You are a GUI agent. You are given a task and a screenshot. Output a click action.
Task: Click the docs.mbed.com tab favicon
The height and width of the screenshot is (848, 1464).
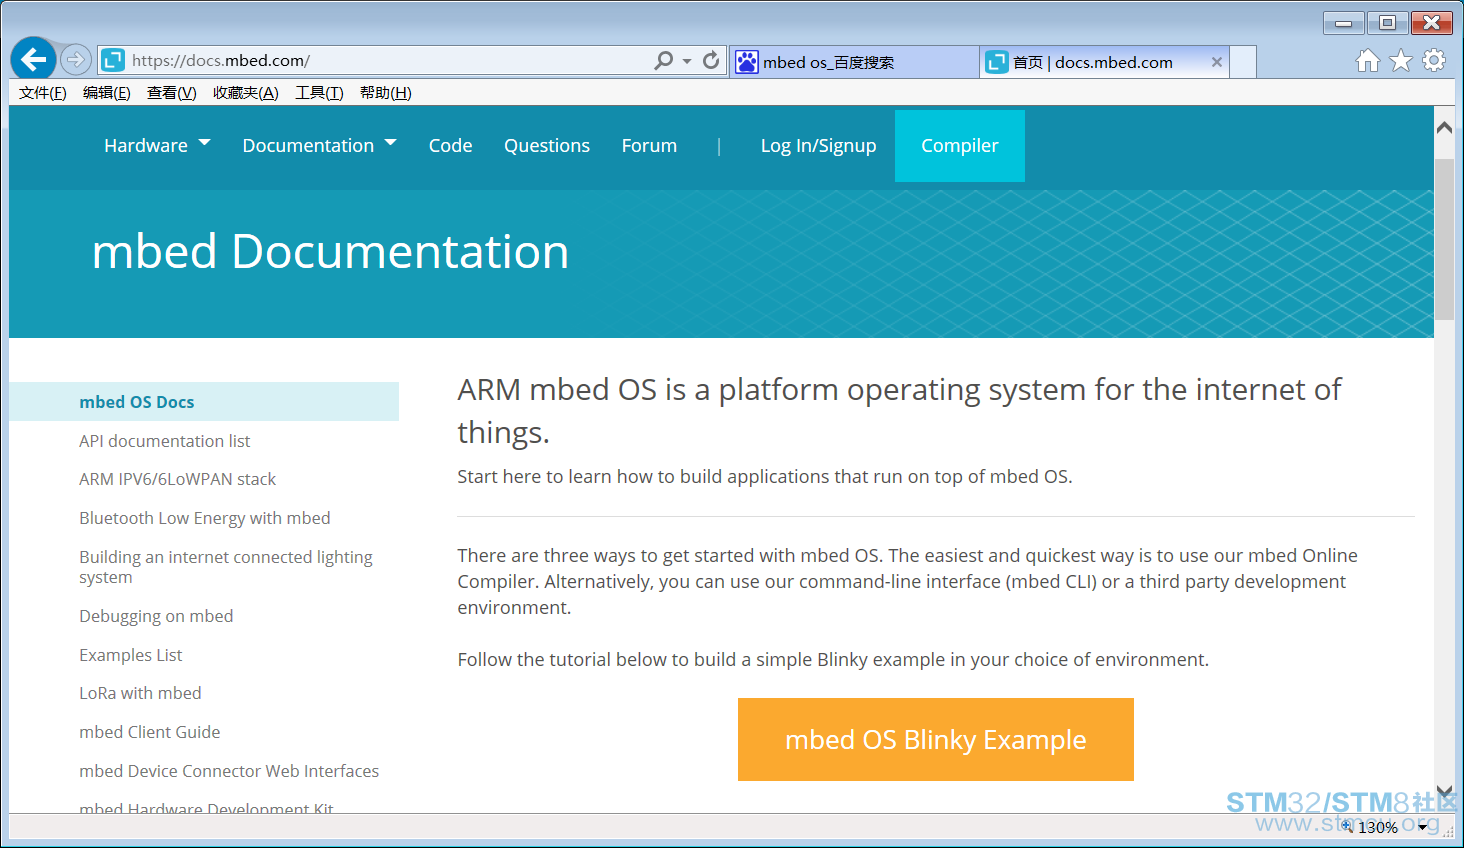[x=997, y=62]
